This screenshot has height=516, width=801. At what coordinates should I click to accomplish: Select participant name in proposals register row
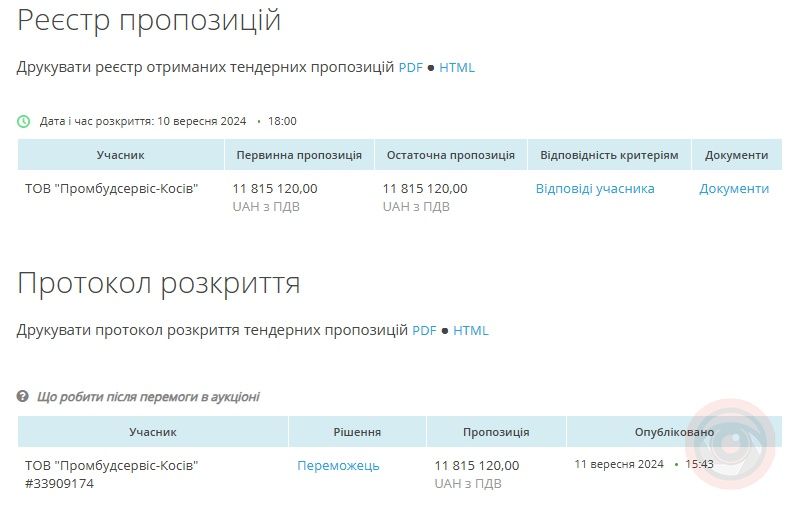tap(111, 189)
